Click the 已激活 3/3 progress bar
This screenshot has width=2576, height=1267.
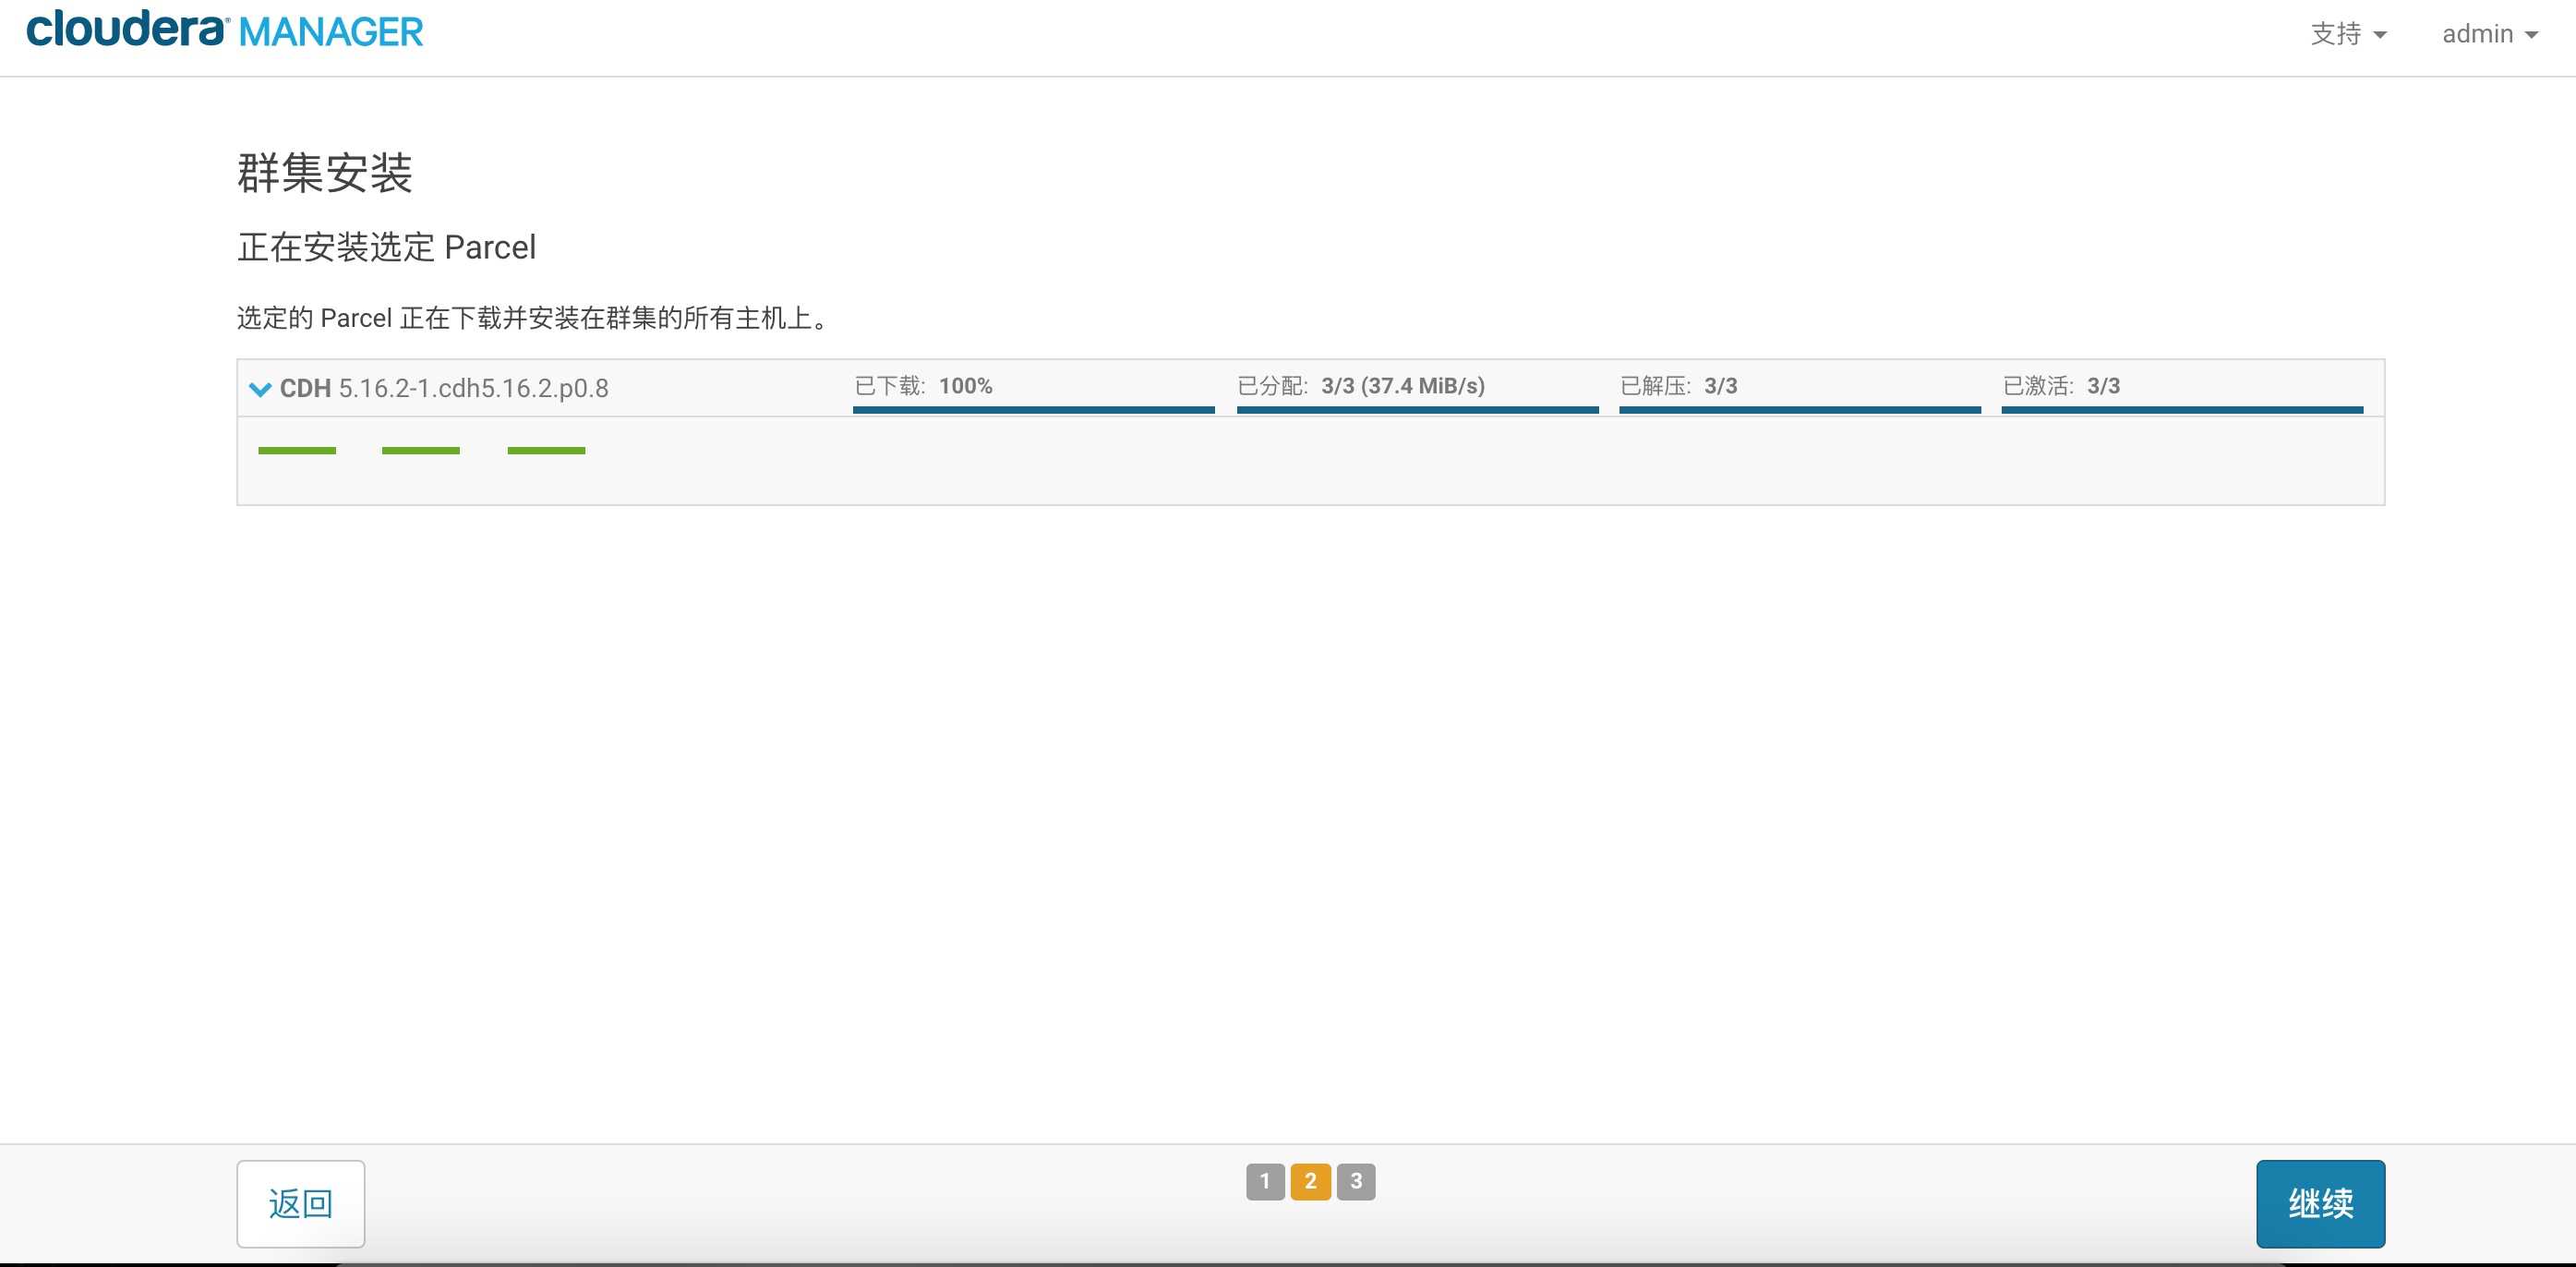(2182, 409)
